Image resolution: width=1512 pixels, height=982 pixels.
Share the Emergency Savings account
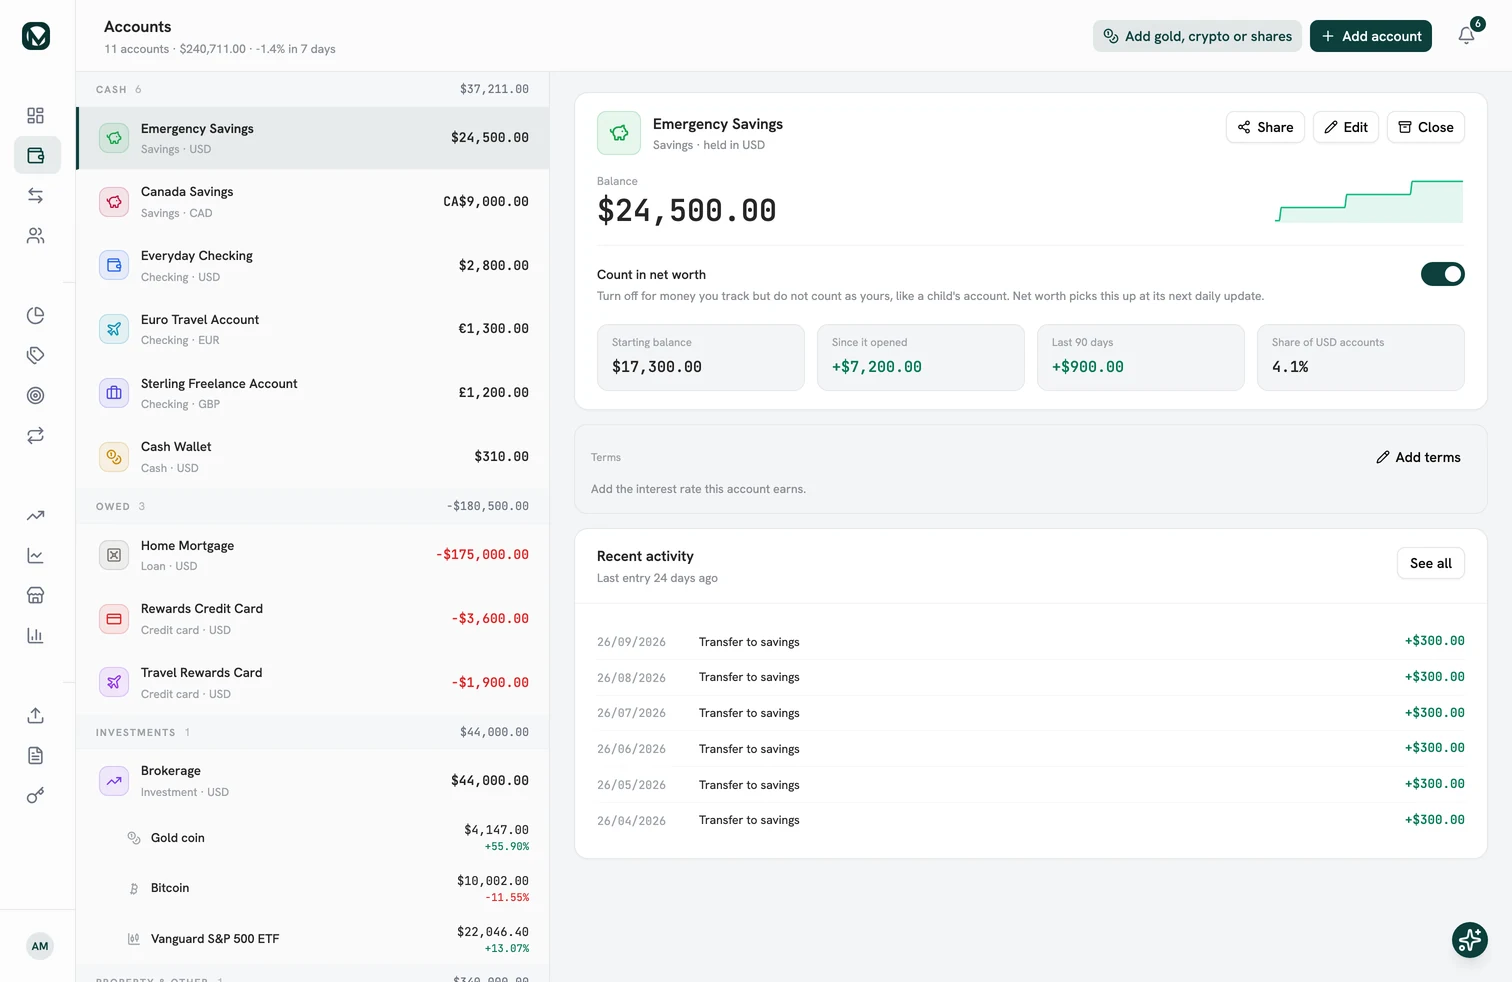point(1265,127)
